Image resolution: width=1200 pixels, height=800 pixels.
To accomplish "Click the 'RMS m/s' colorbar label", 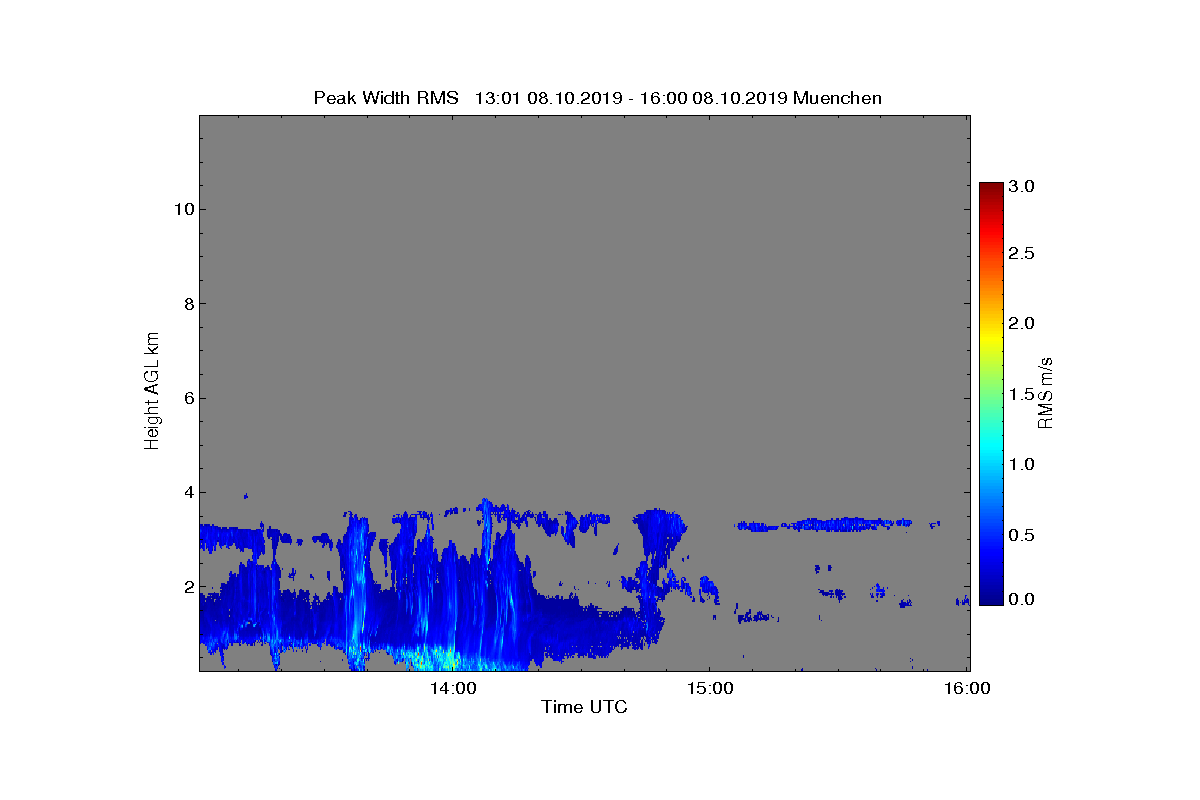I will click(x=1046, y=392).
